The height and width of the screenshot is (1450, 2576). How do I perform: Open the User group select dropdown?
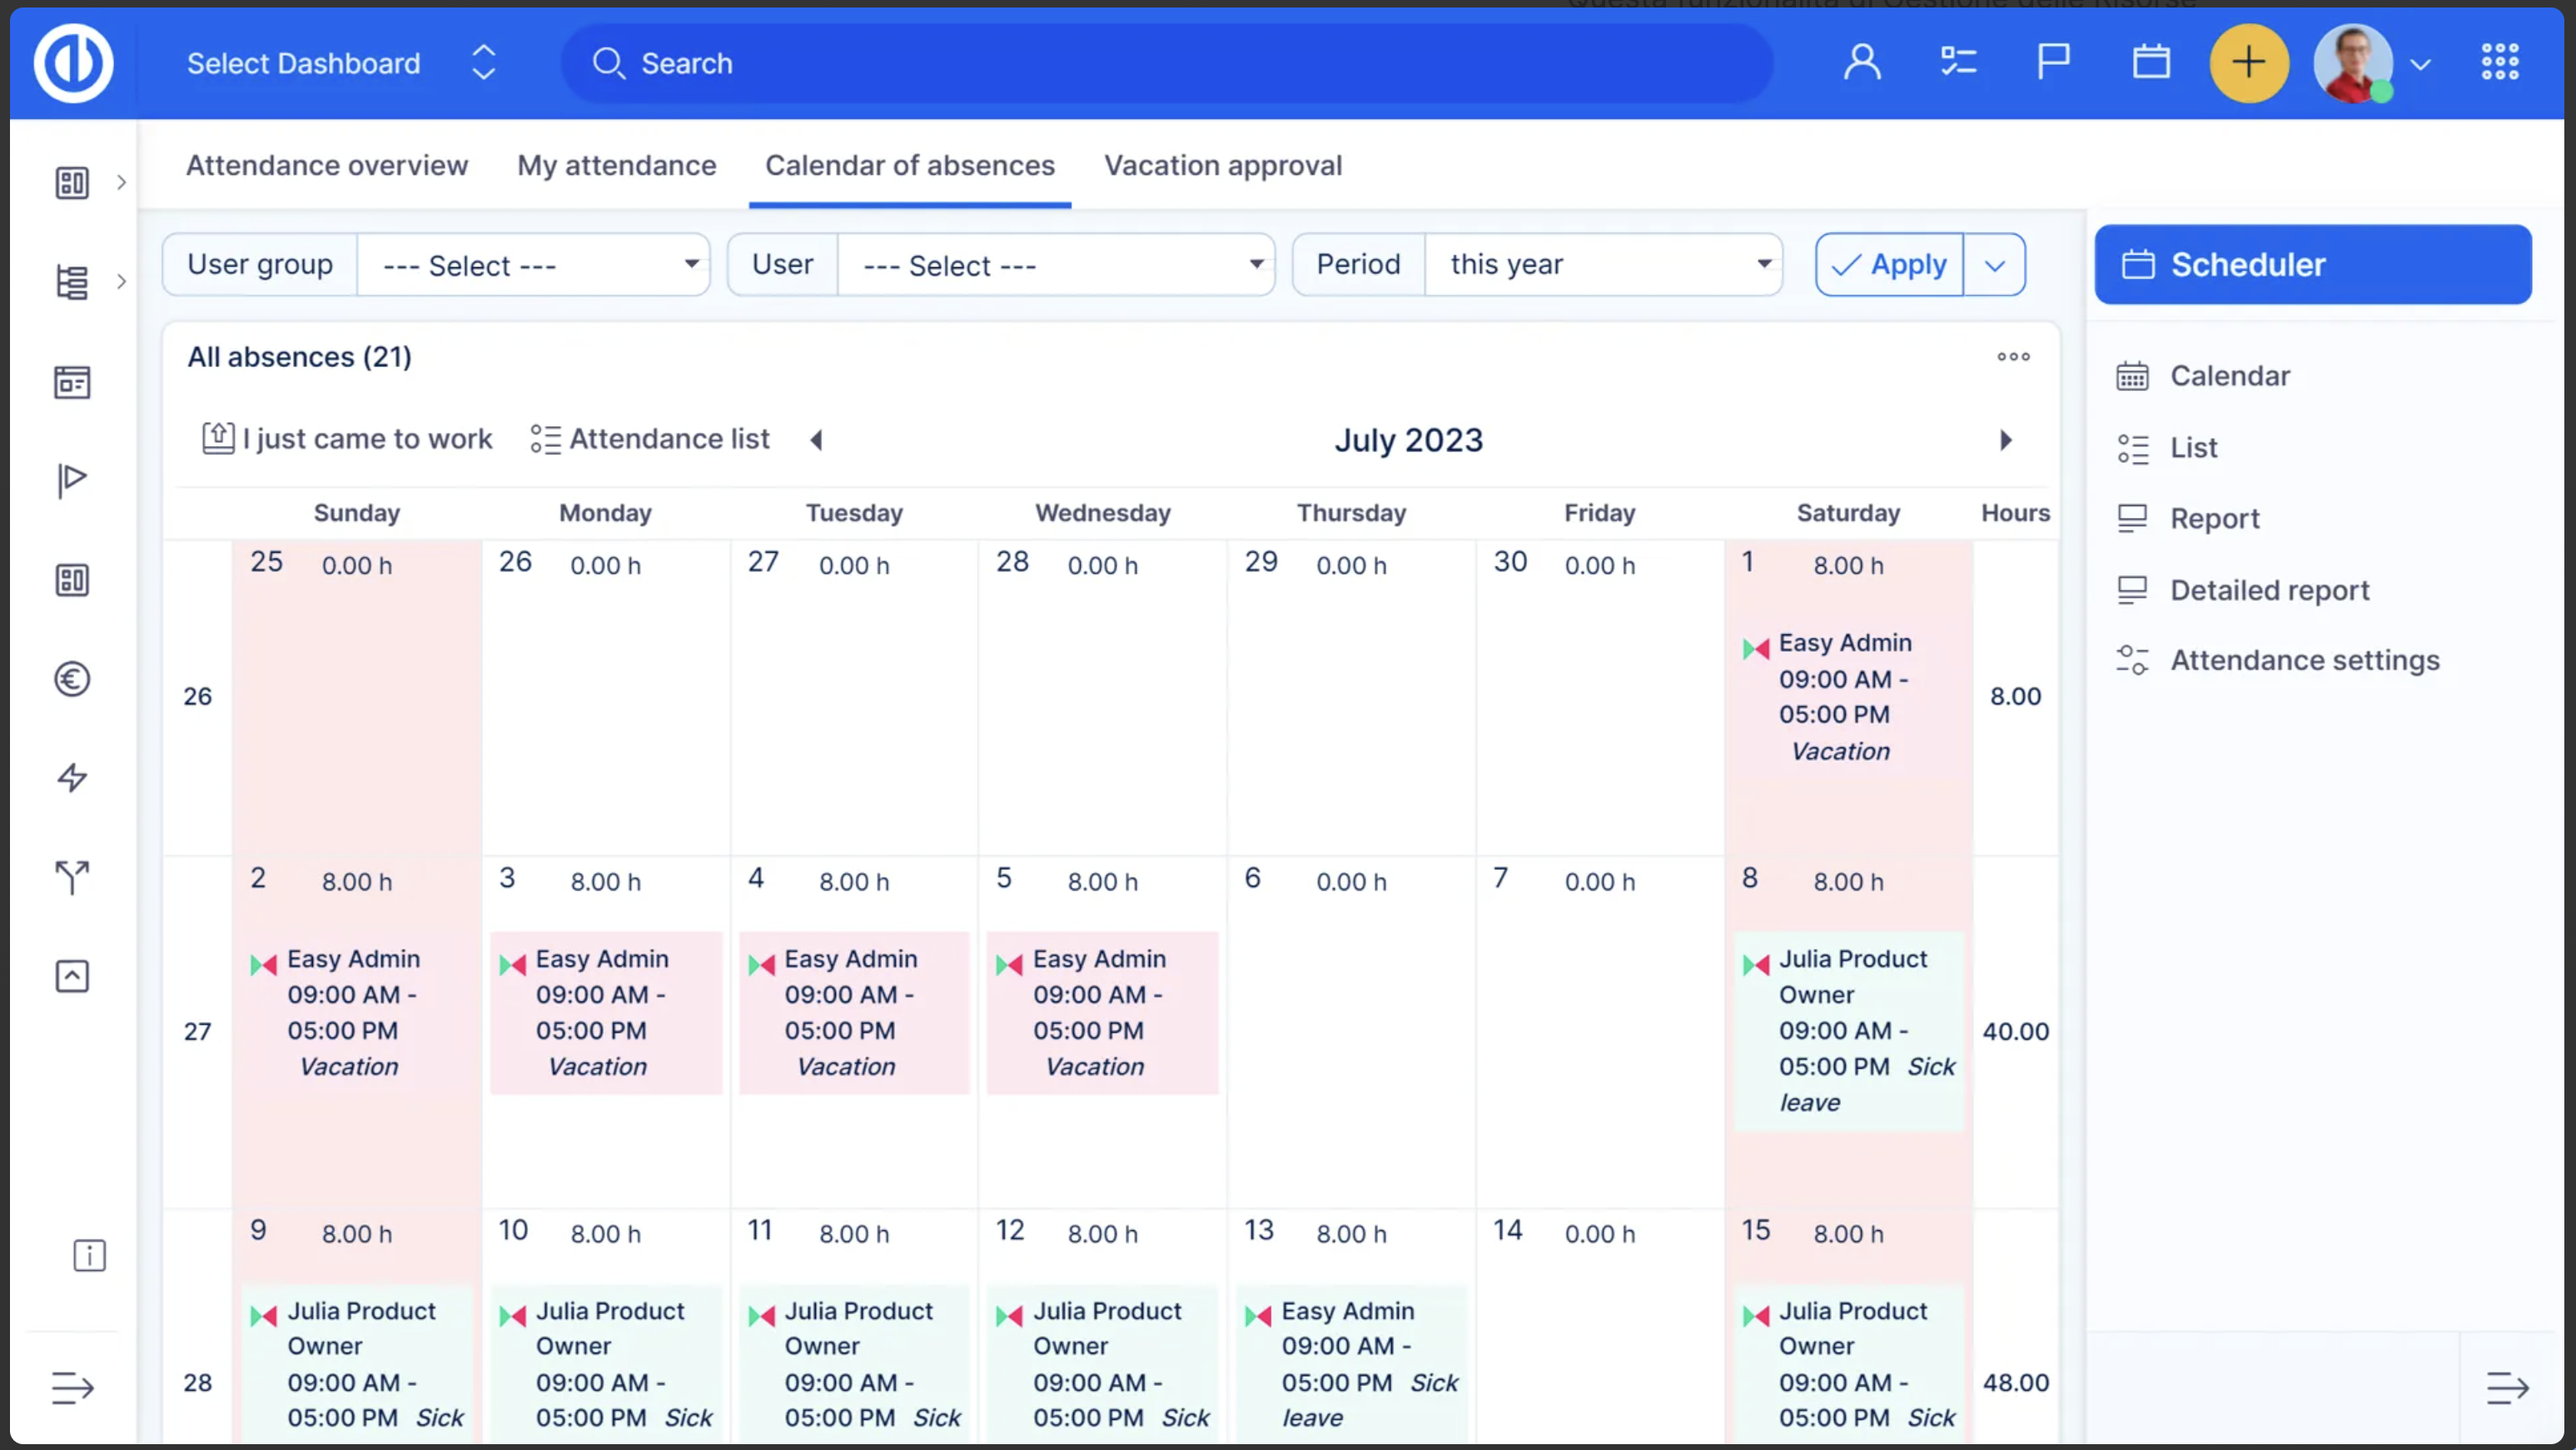coord(534,265)
